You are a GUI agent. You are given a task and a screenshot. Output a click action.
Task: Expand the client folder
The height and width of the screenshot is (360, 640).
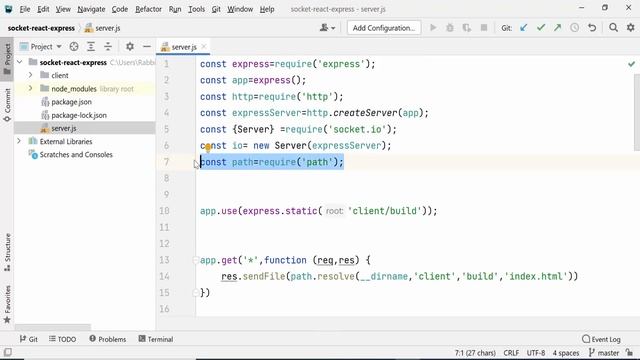coord(30,75)
